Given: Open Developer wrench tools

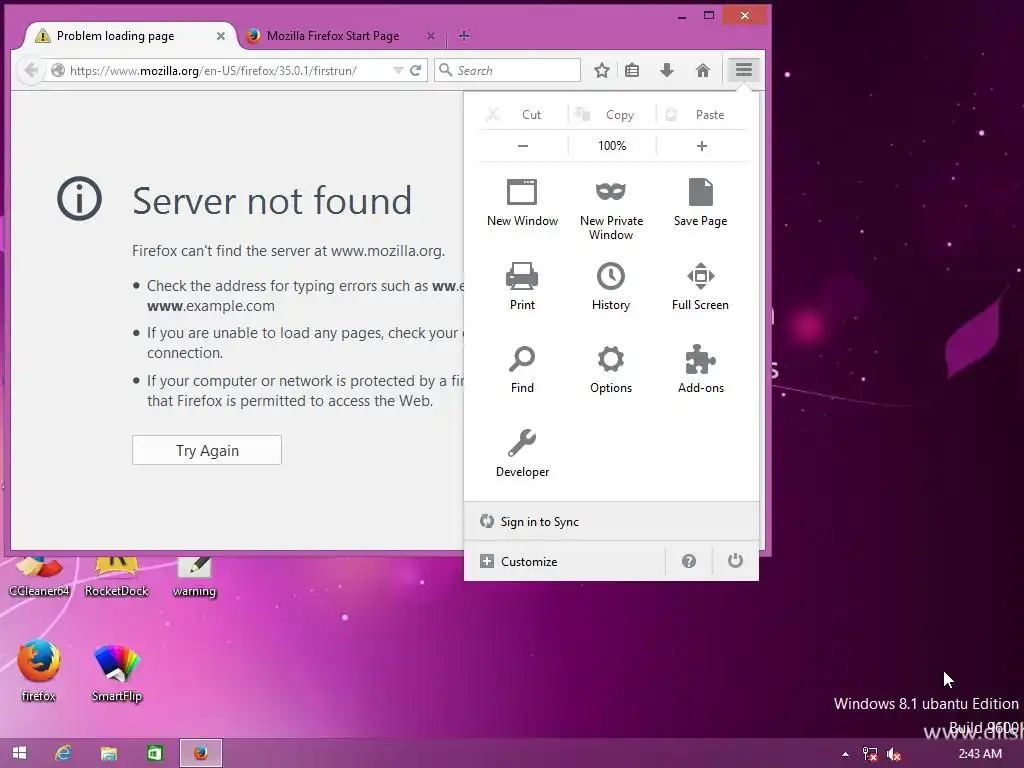Looking at the screenshot, I should 522,453.
